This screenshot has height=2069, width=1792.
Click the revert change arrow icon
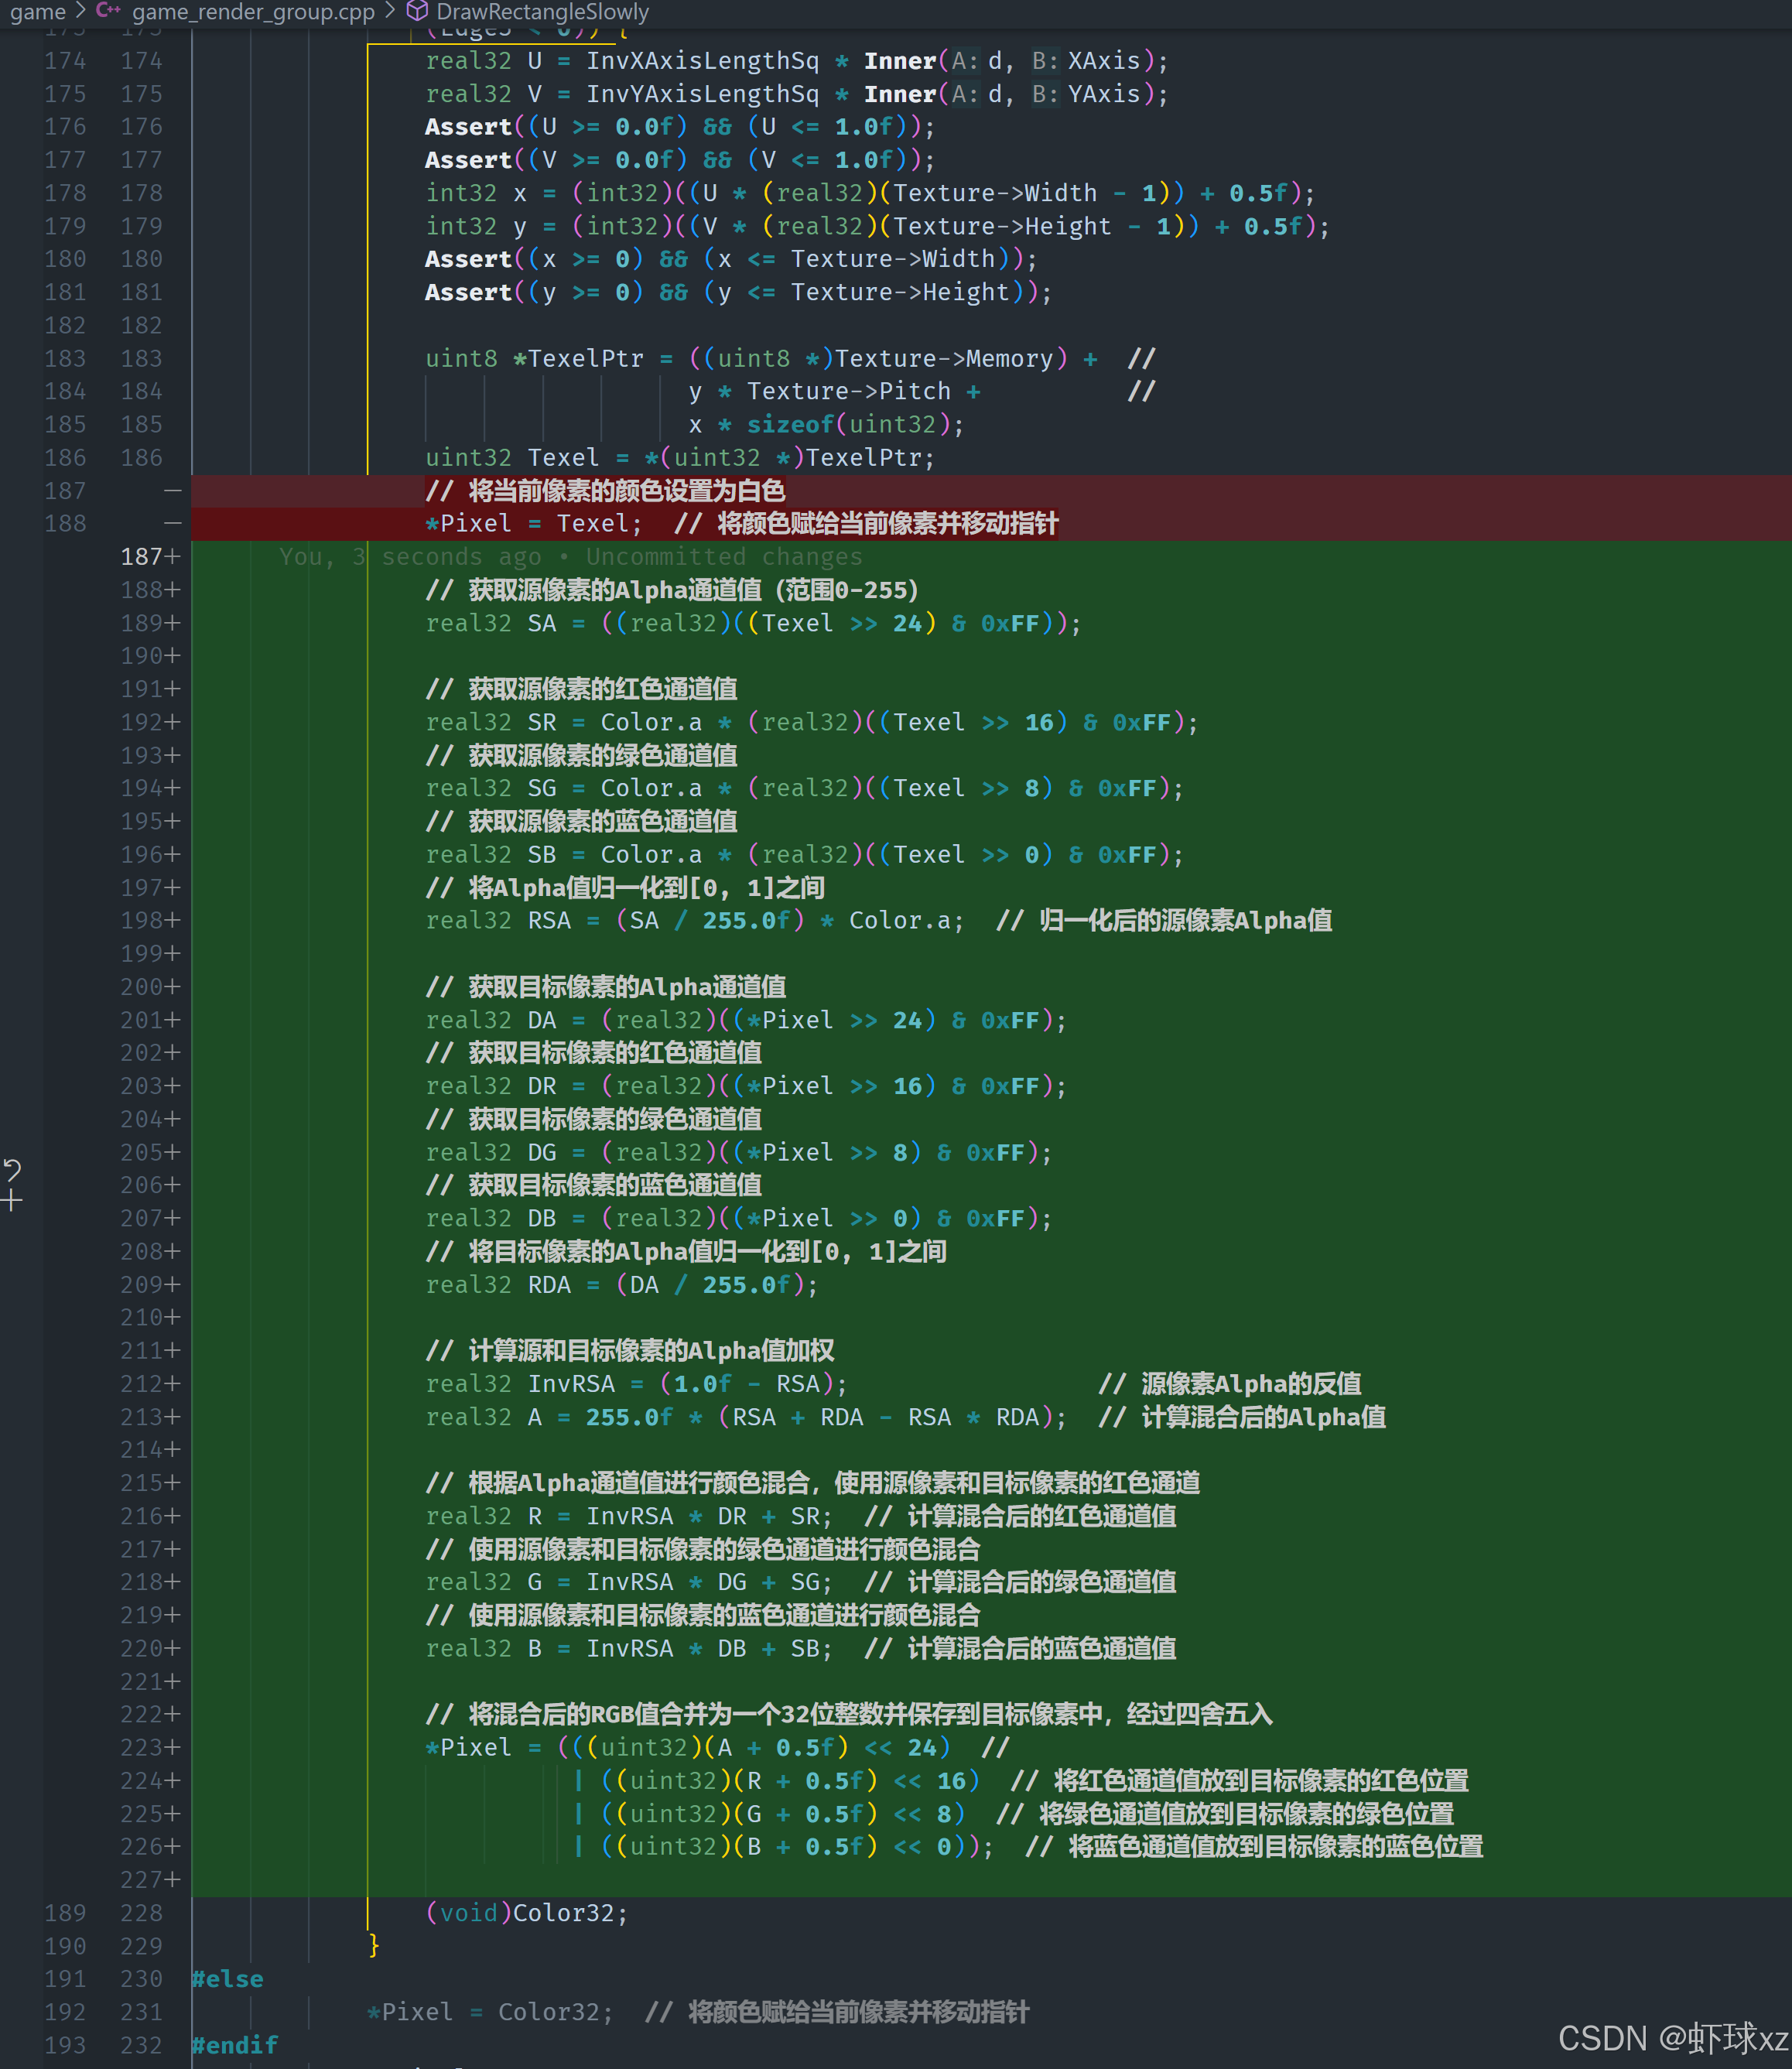click(x=12, y=1169)
